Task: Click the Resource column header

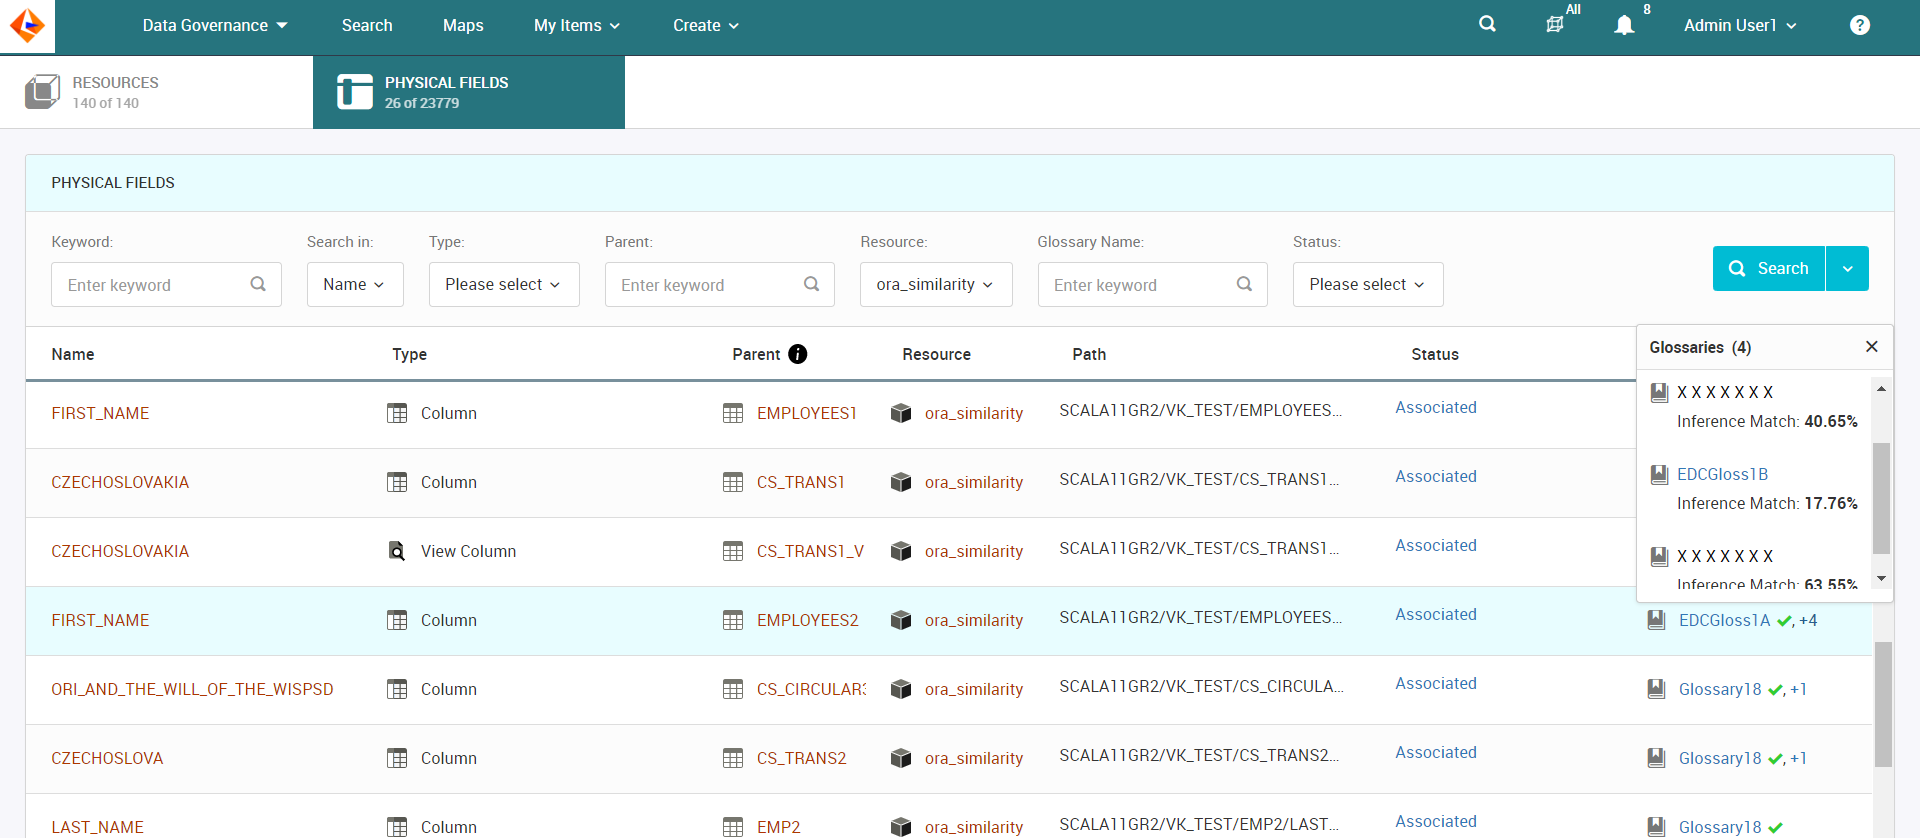Action: point(936,354)
